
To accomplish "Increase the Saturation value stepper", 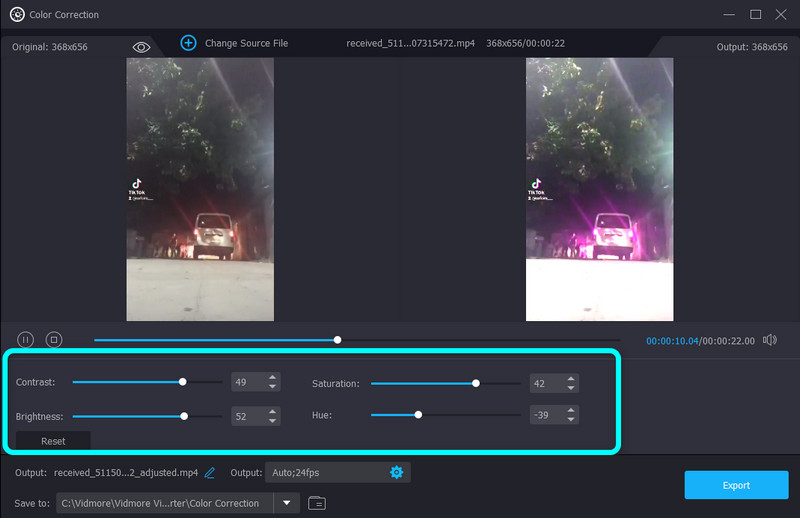I will point(570,378).
